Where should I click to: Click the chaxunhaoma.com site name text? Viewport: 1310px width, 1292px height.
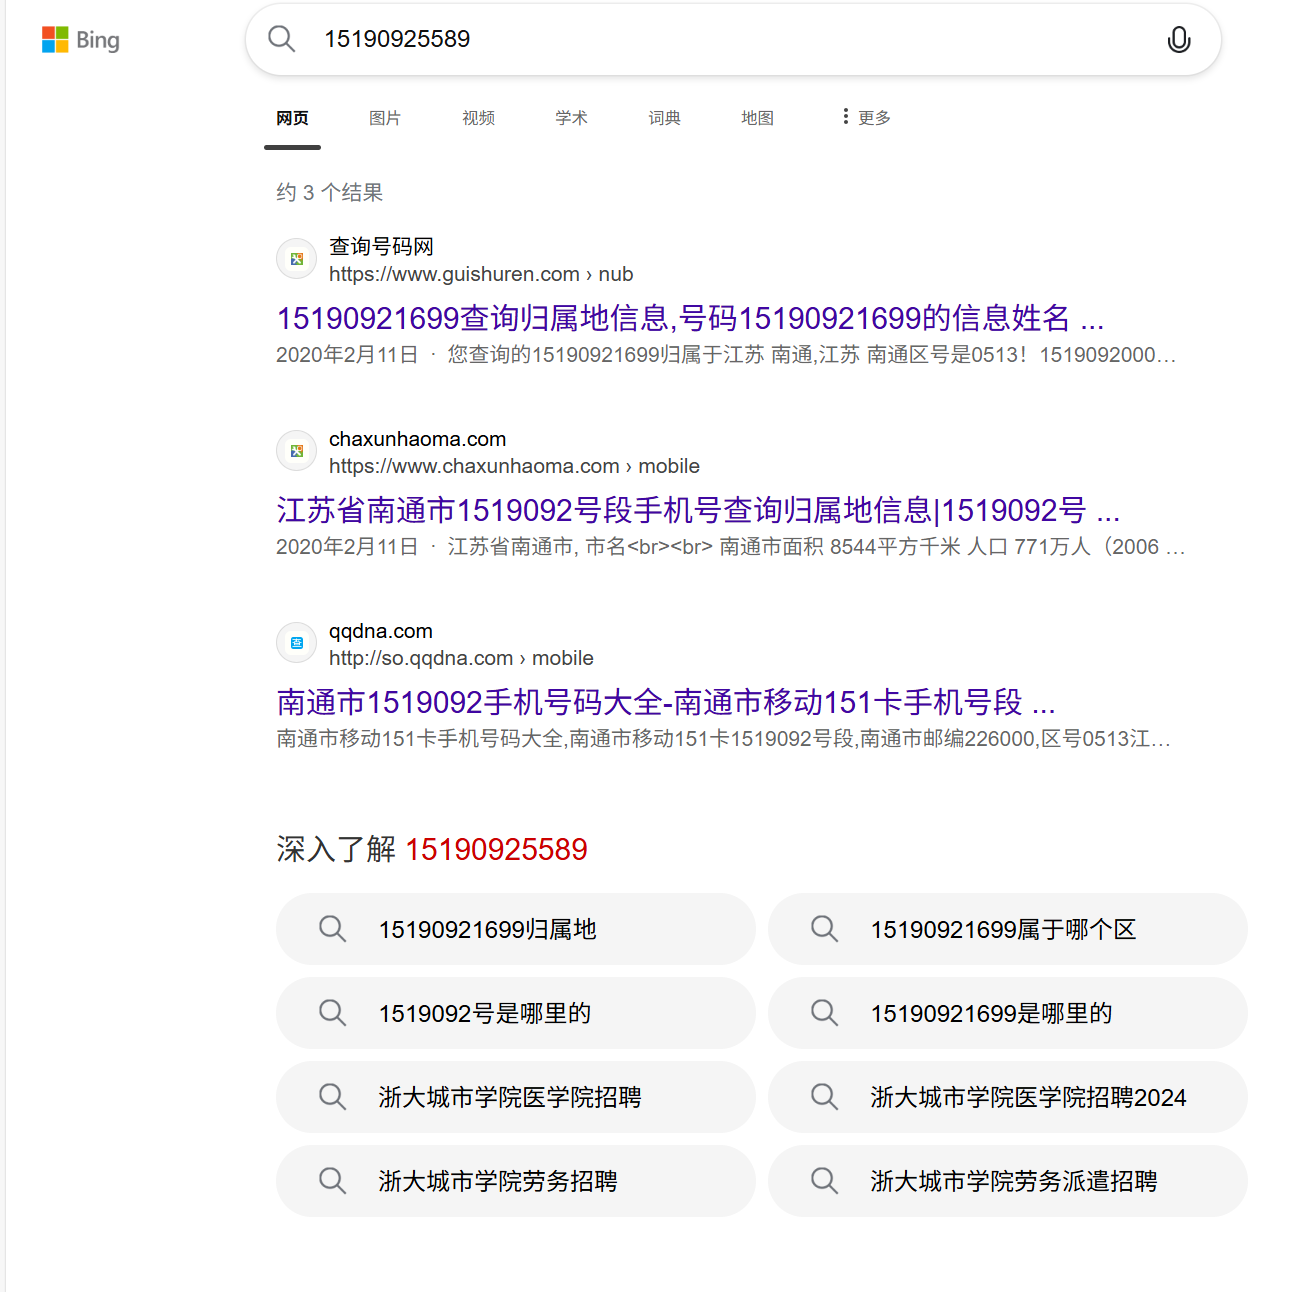417,439
